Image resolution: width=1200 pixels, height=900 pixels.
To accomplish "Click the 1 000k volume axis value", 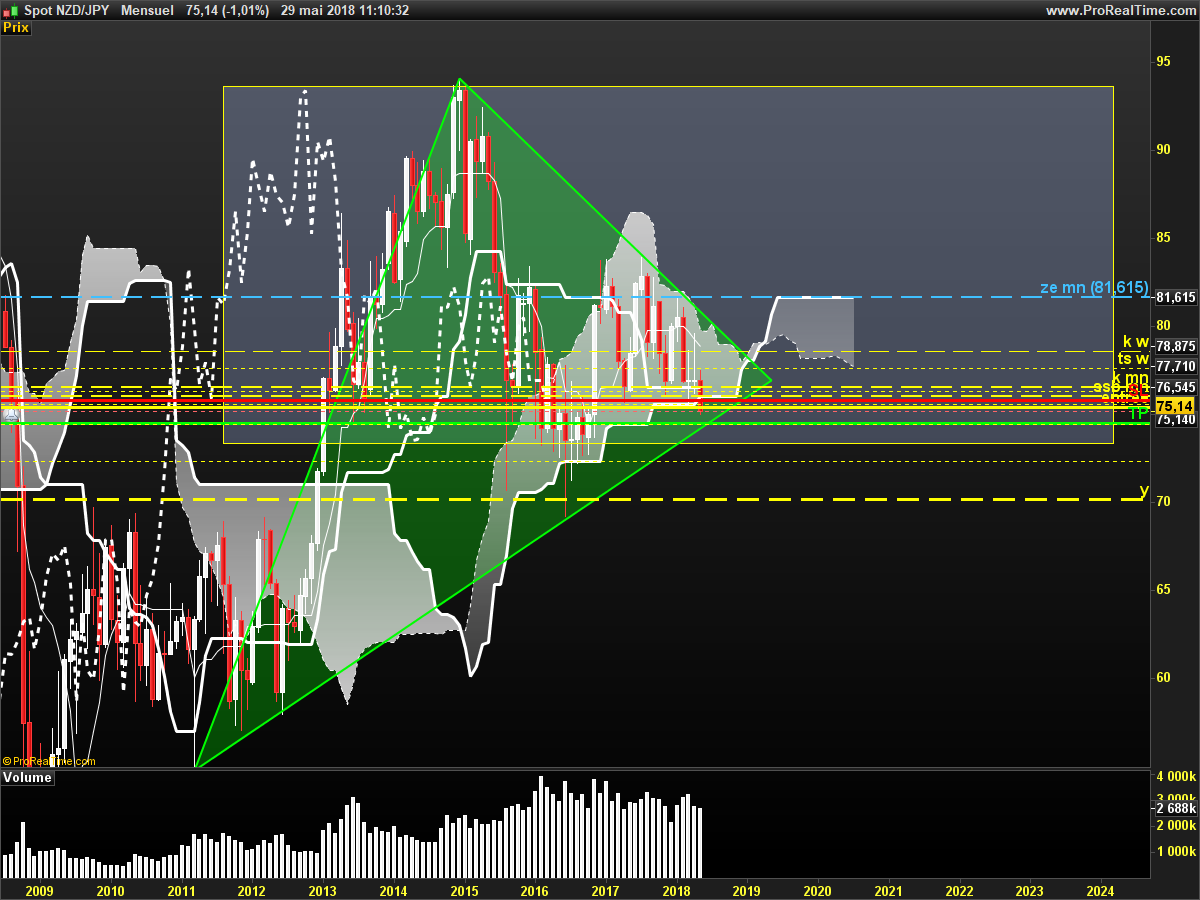I will [1175, 851].
